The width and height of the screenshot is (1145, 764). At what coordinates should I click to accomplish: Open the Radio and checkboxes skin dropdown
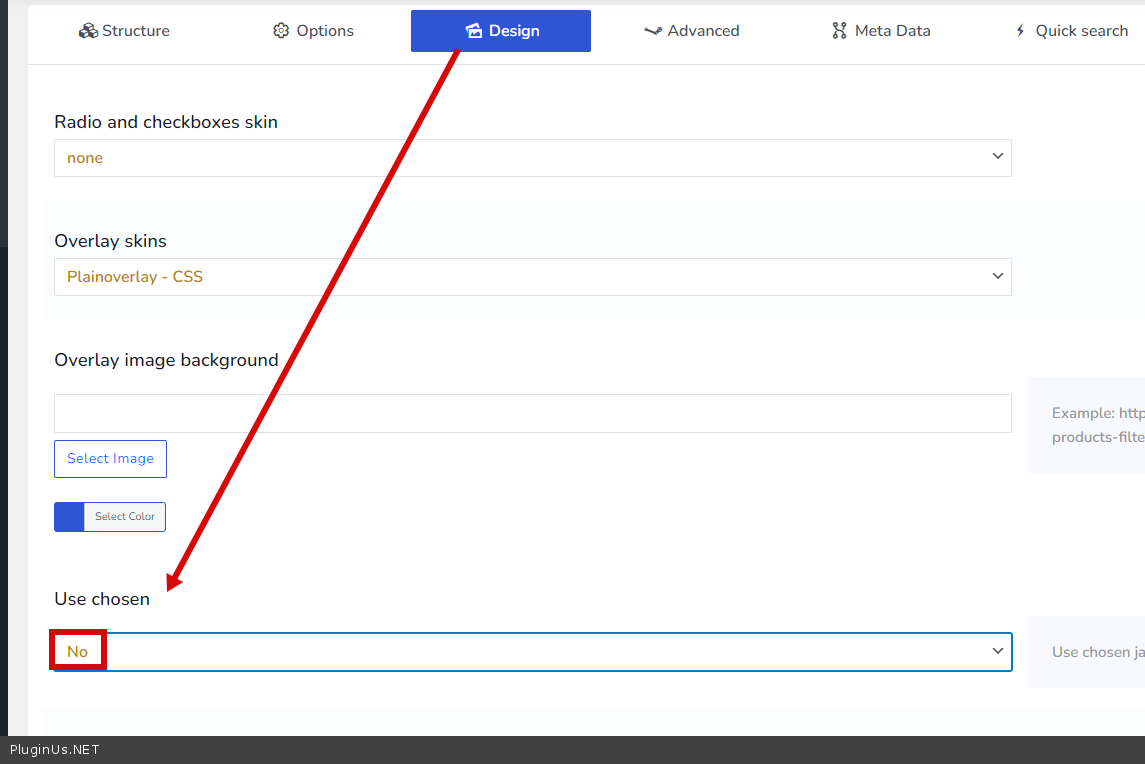click(x=532, y=158)
